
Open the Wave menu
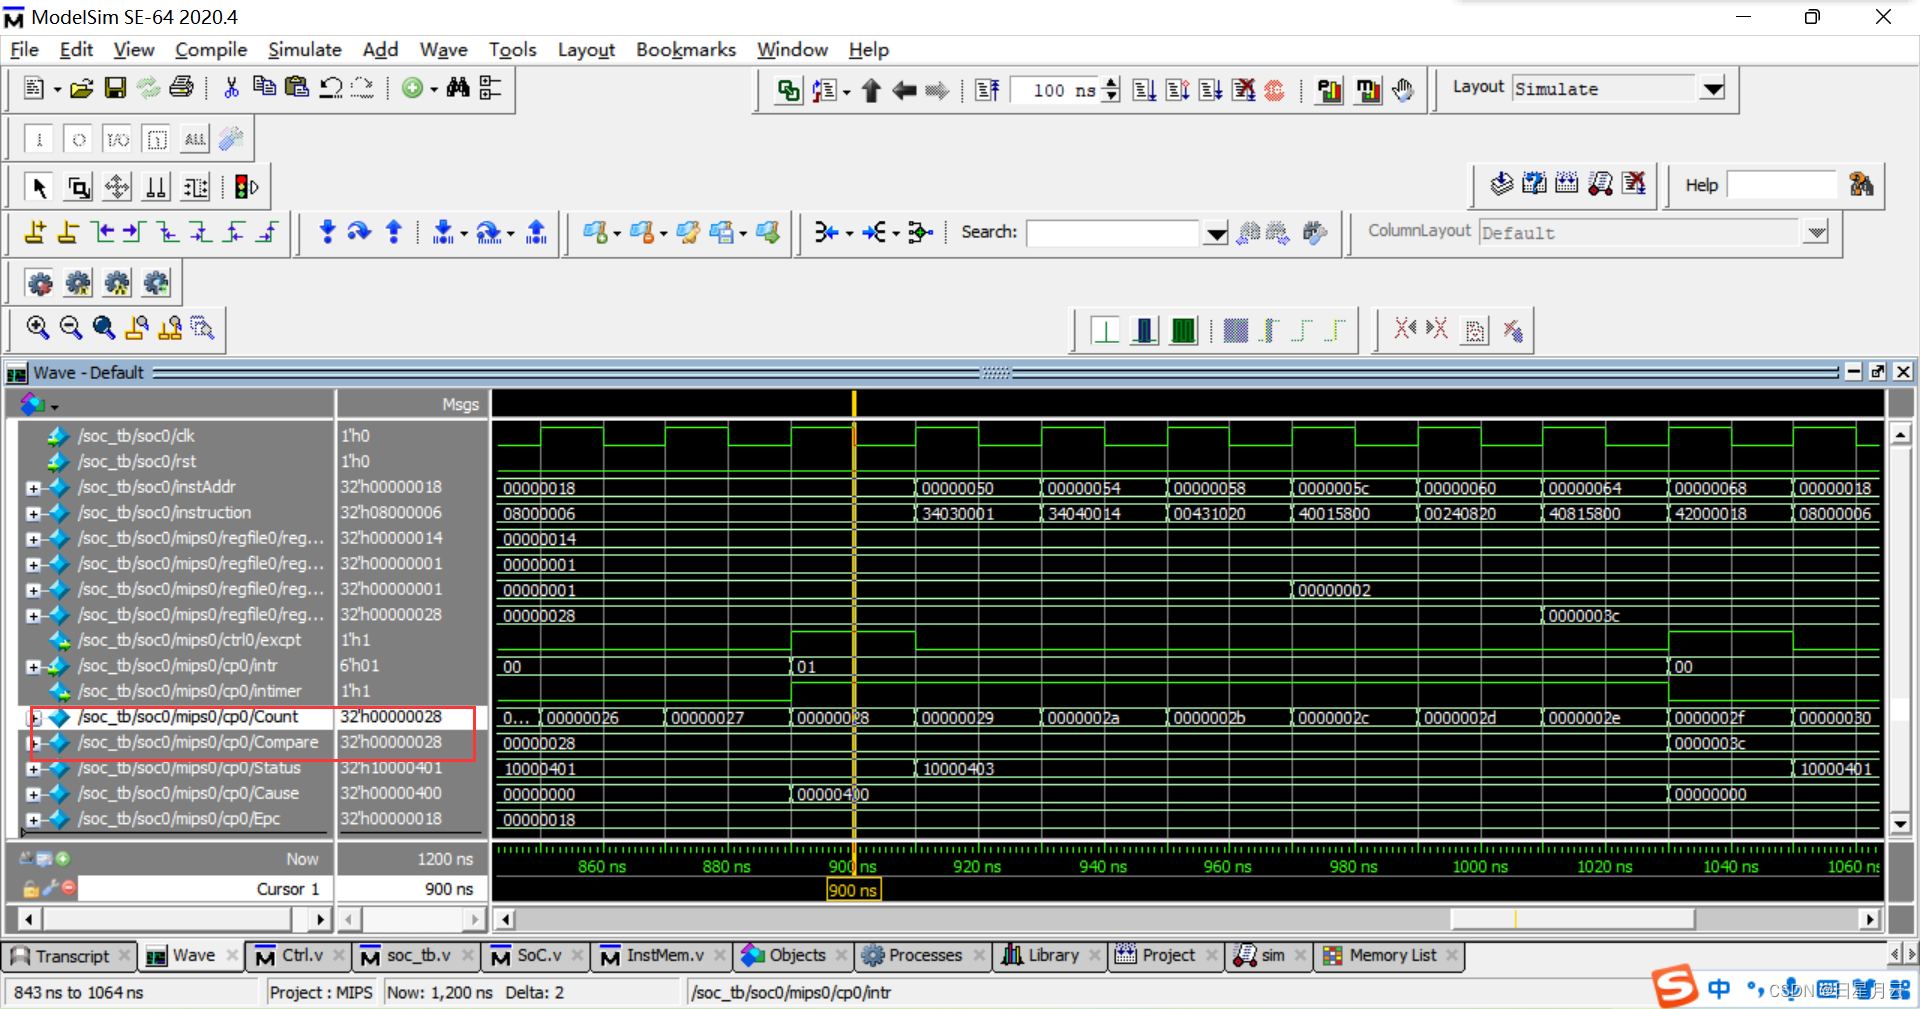coord(443,49)
